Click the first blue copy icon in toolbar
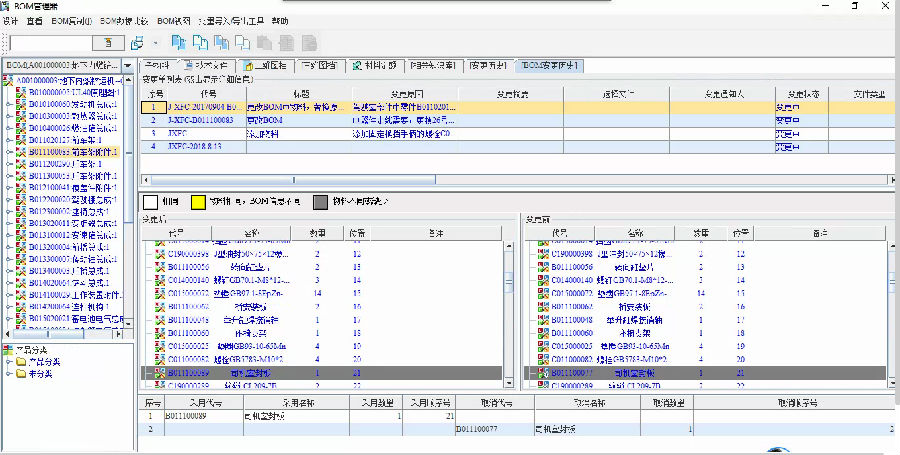Screen dimensions: 900x455 point(179,43)
